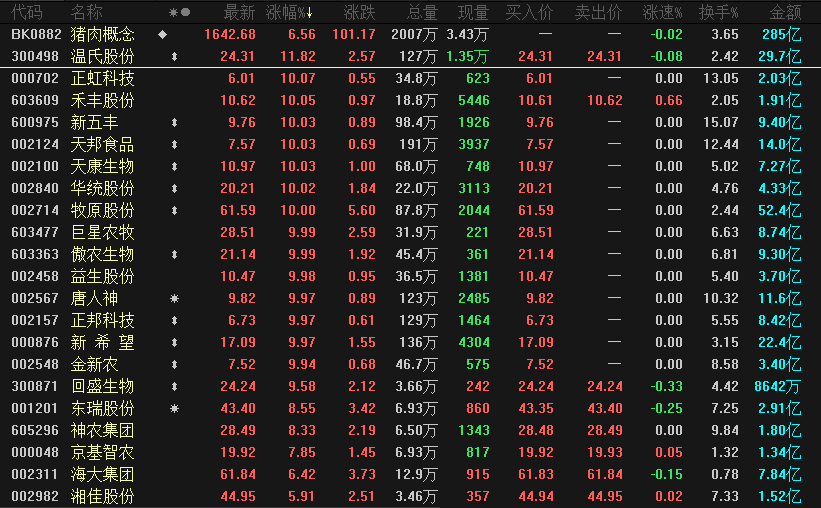821x508 pixels.
Task: Click 温氏股份 gain percent 11.82
Action: (x=298, y=57)
